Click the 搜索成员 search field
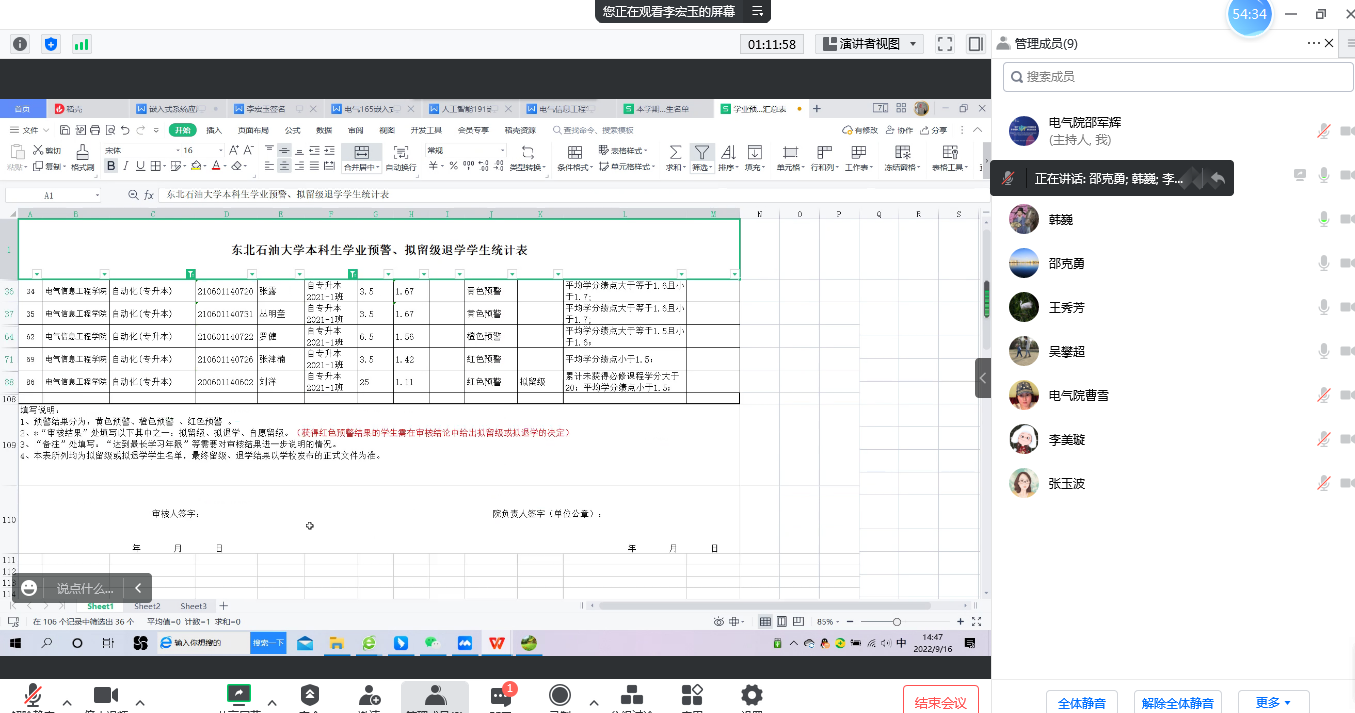This screenshot has width=1355, height=713. [1172, 76]
